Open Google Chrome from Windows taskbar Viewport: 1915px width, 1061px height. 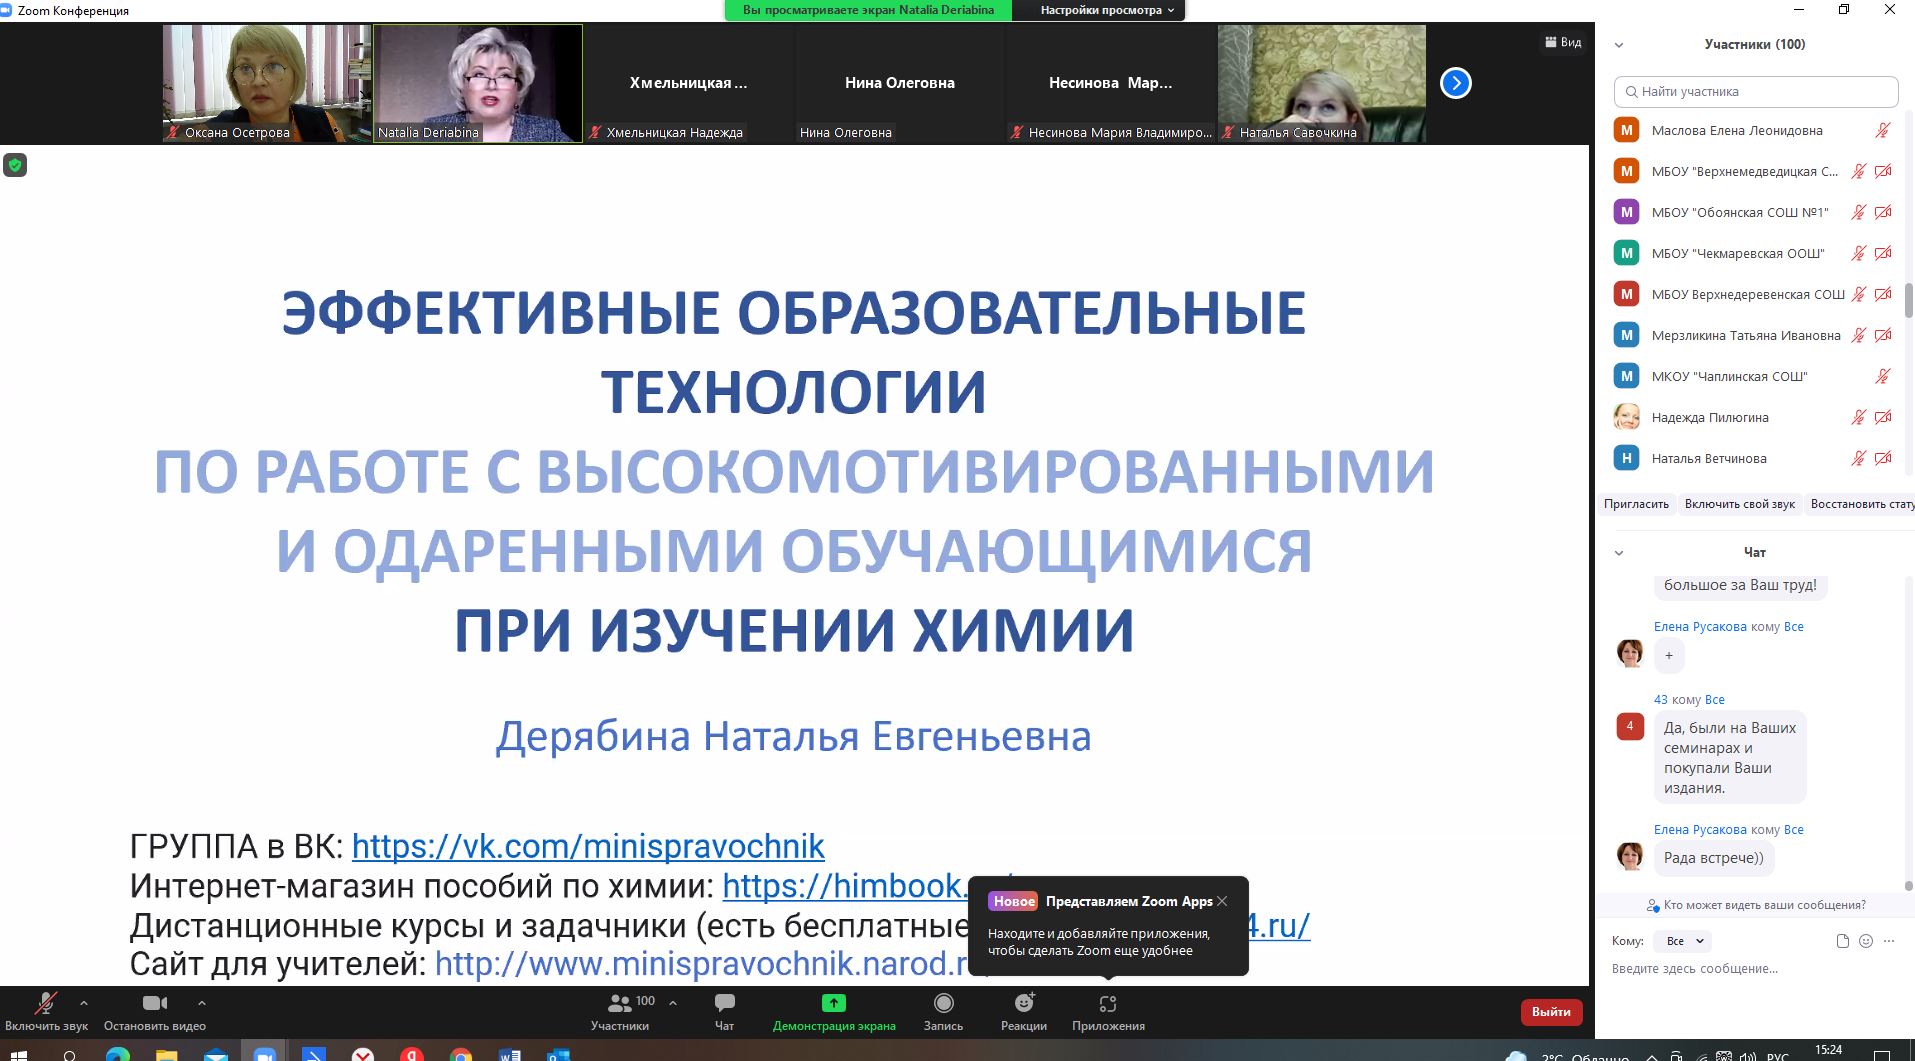pos(460,1053)
